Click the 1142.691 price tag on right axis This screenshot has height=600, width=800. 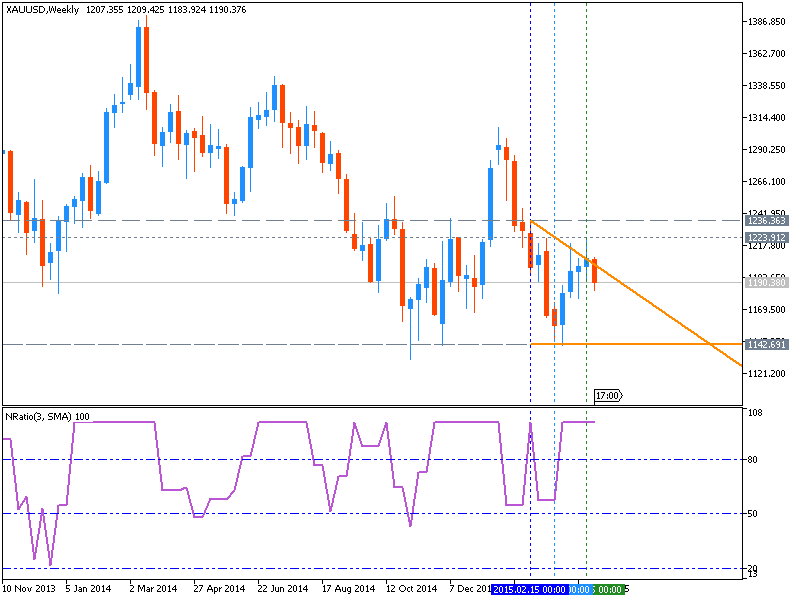click(768, 343)
